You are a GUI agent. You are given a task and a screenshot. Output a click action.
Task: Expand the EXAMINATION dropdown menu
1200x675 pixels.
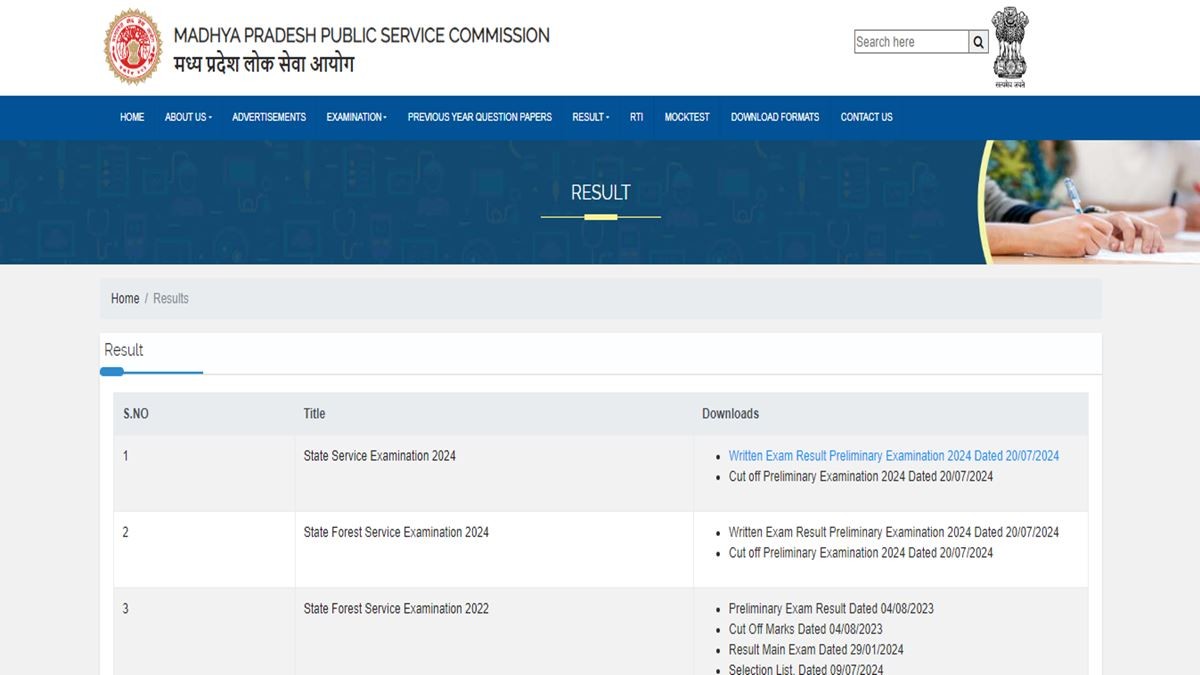pyautogui.click(x=356, y=117)
